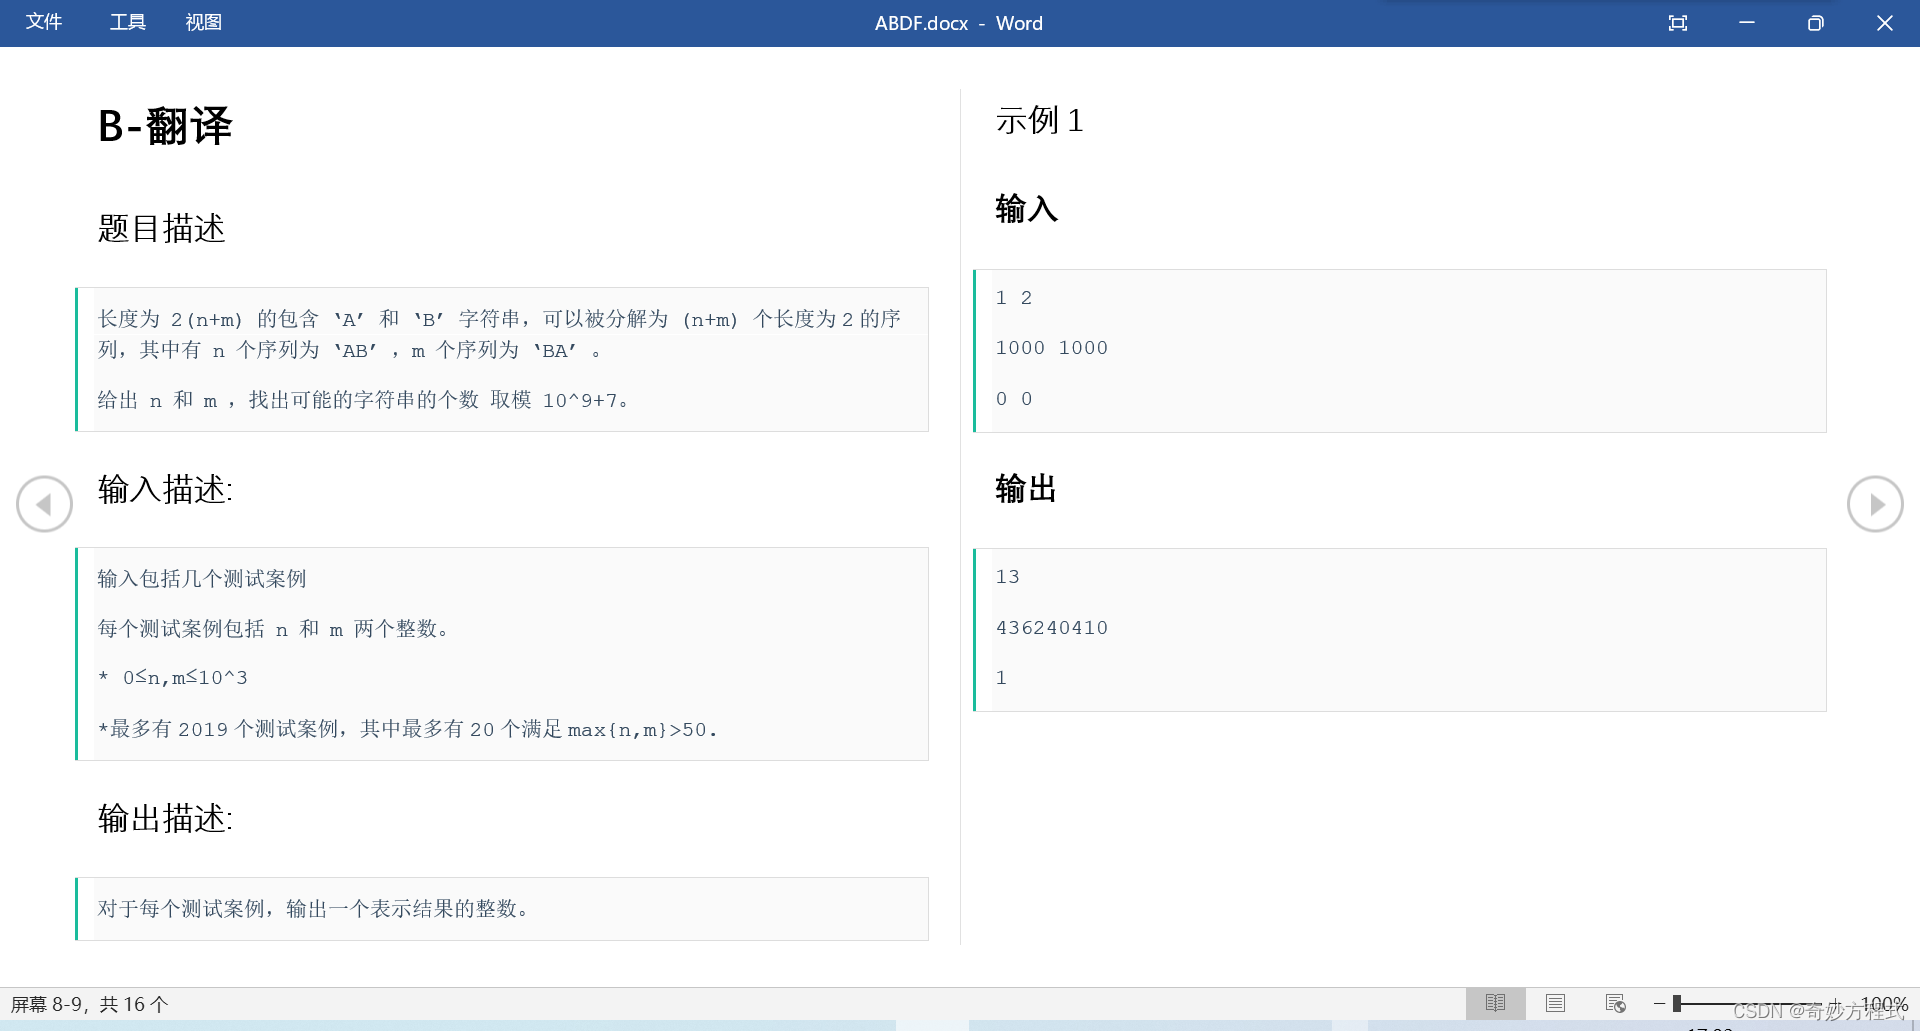The image size is (1920, 1031).
Task: Click the bold 输入 heading
Action: coord(1027,208)
